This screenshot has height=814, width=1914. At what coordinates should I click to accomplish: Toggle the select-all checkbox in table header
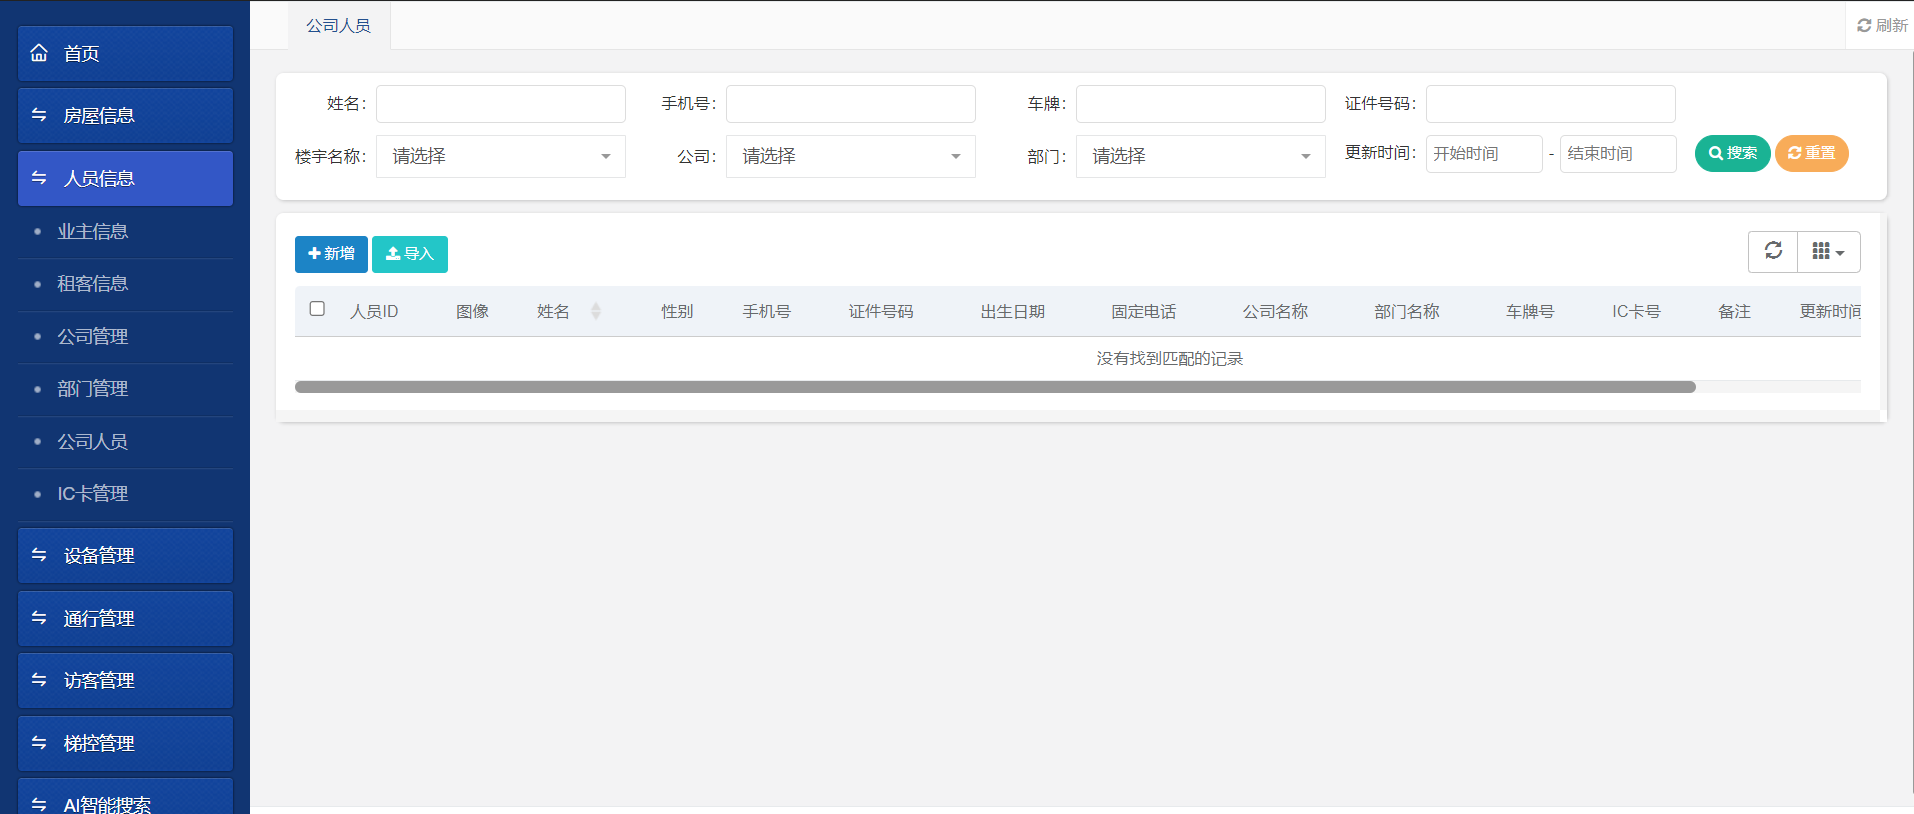coord(317,309)
